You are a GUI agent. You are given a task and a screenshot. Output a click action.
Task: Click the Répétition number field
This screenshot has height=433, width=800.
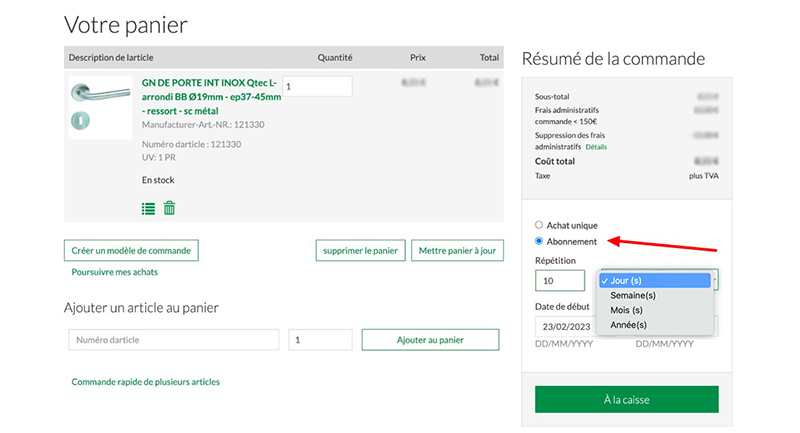[562, 281]
